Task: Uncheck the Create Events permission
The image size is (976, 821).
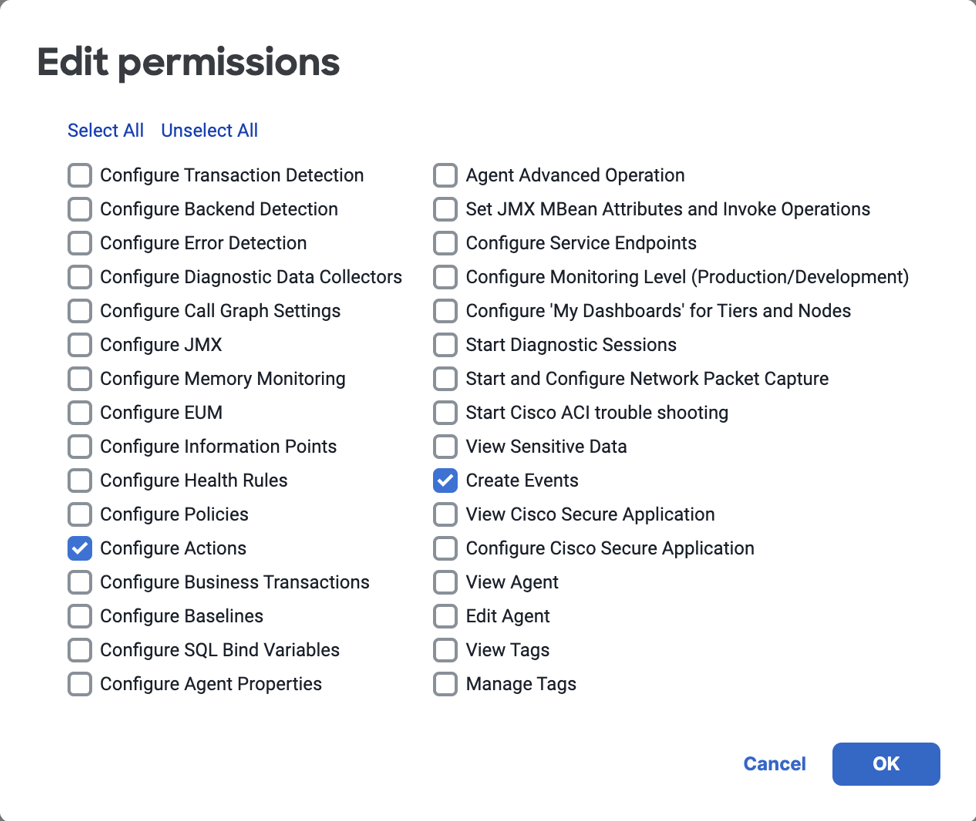Action: (x=446, y=481)
